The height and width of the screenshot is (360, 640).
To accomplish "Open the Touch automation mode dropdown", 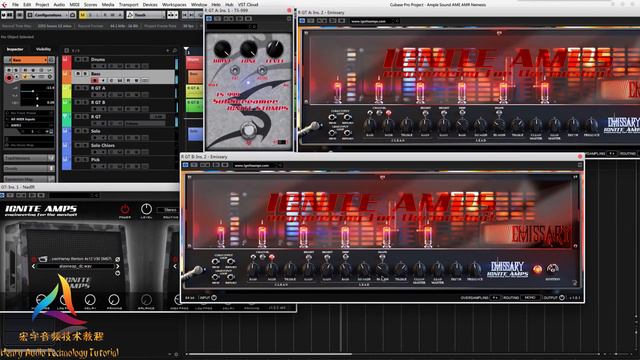I will pos(146,15).
